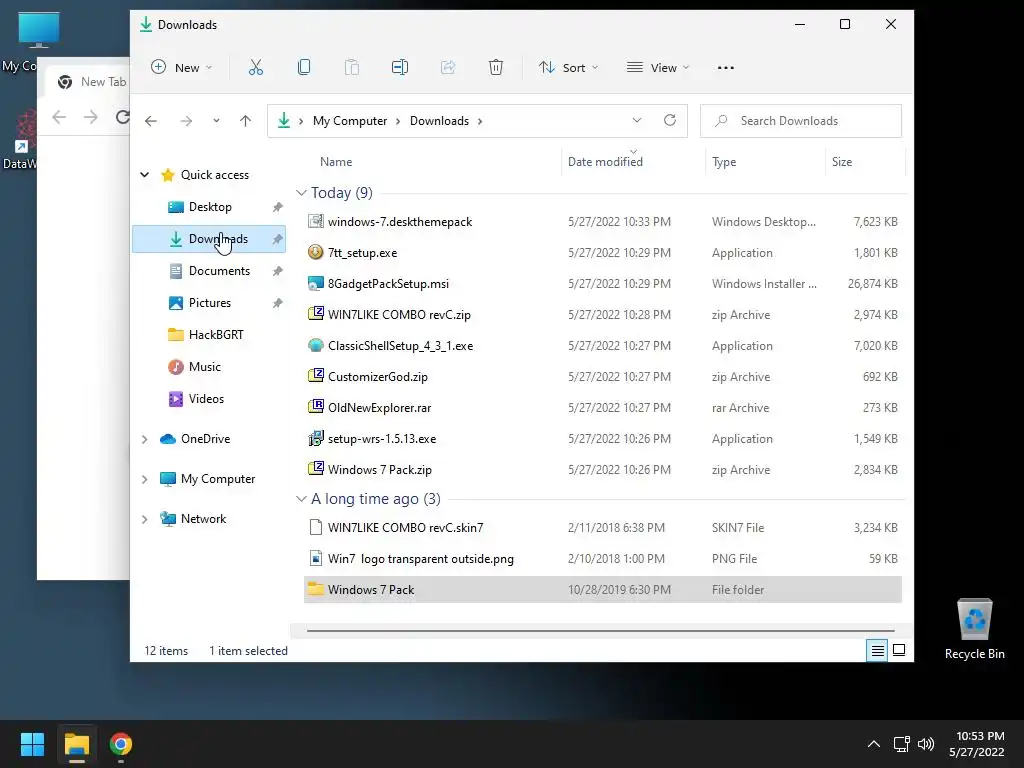The height and width of the screenshot is (768, 1024).
Task: Click My Computer in the address breadcrumb
Action: point(350,121)
